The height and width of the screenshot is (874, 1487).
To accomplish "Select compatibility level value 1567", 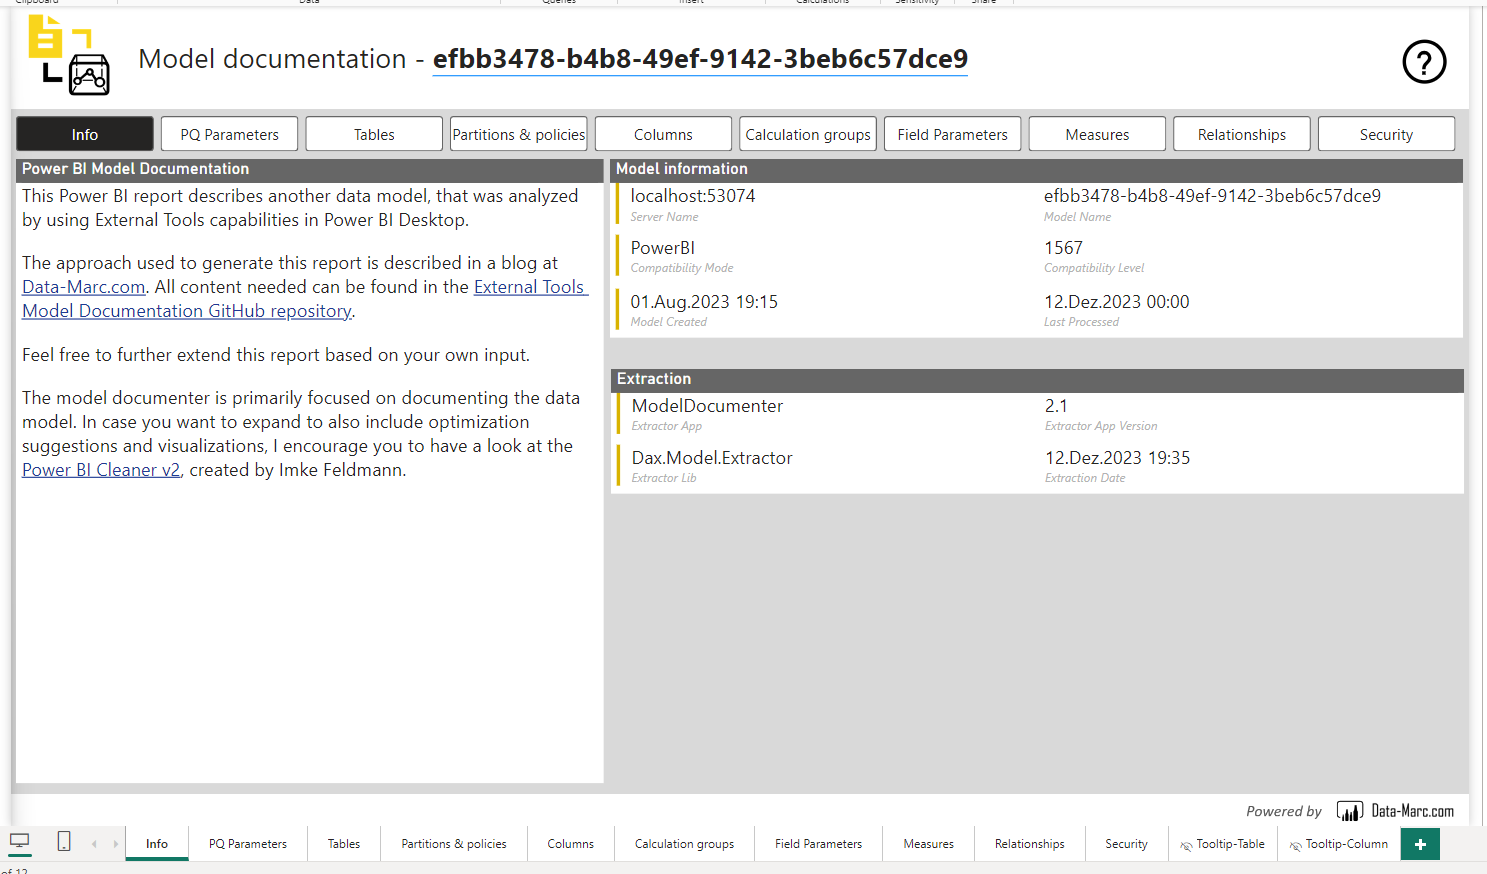I will [1063, 248].
